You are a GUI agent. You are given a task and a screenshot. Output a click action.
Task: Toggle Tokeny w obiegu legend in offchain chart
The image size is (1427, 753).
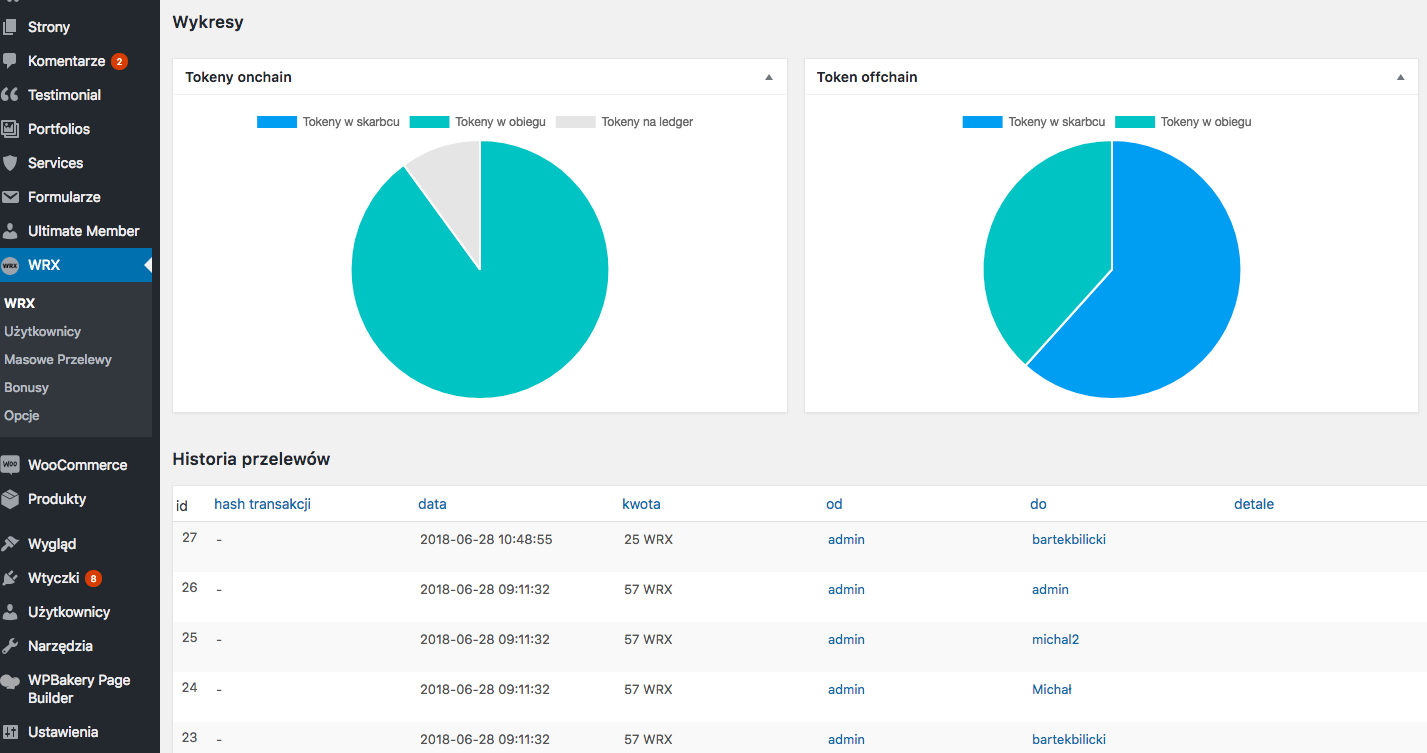point(1184,122)
